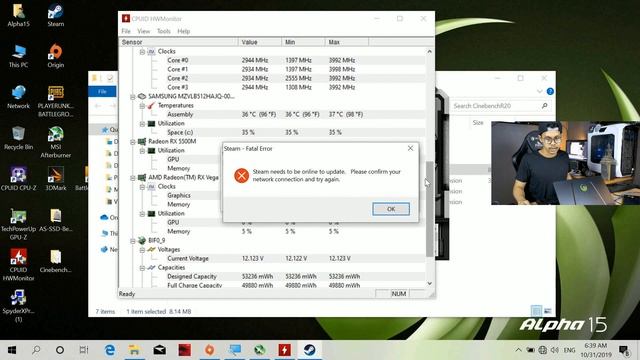
Task: Open the network status tray icon
Action: coord(542,350)
